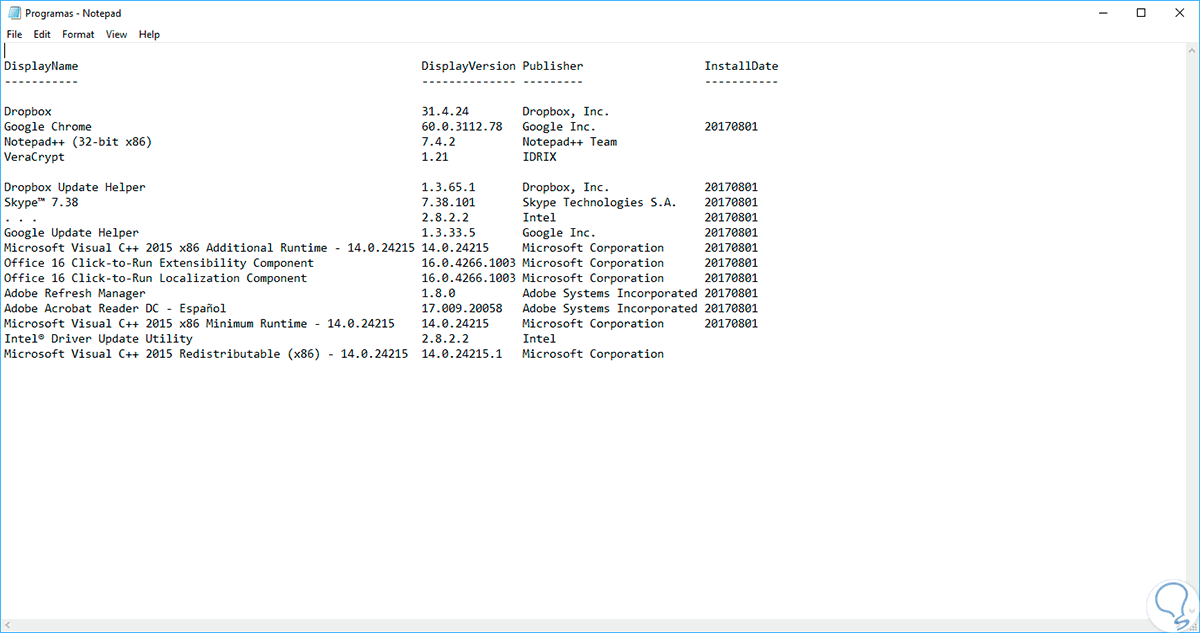Click the InstallDate column header text
This screenshot has height=633, width=1200.
pos(741,66)
